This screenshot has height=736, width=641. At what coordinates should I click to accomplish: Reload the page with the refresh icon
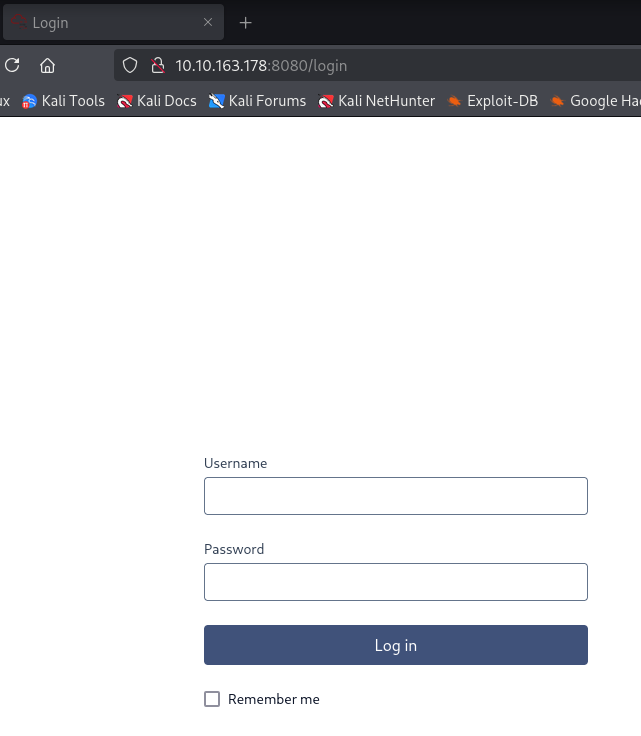12,65
